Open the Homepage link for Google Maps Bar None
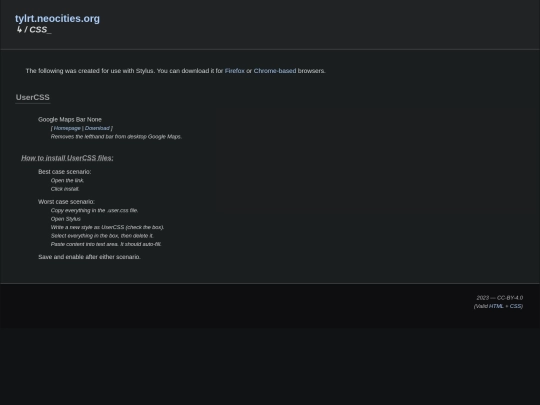Viewport: 540px width, 405px height. 67,128
